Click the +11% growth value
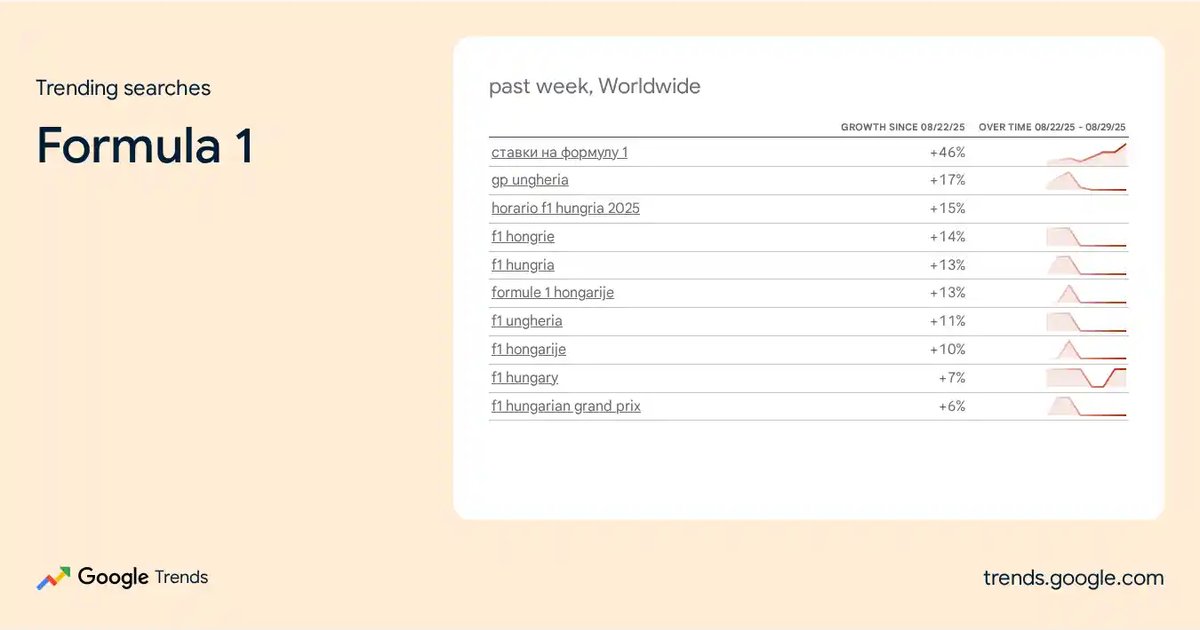This screenshot has width=1200, height=630. coord(947,321)
